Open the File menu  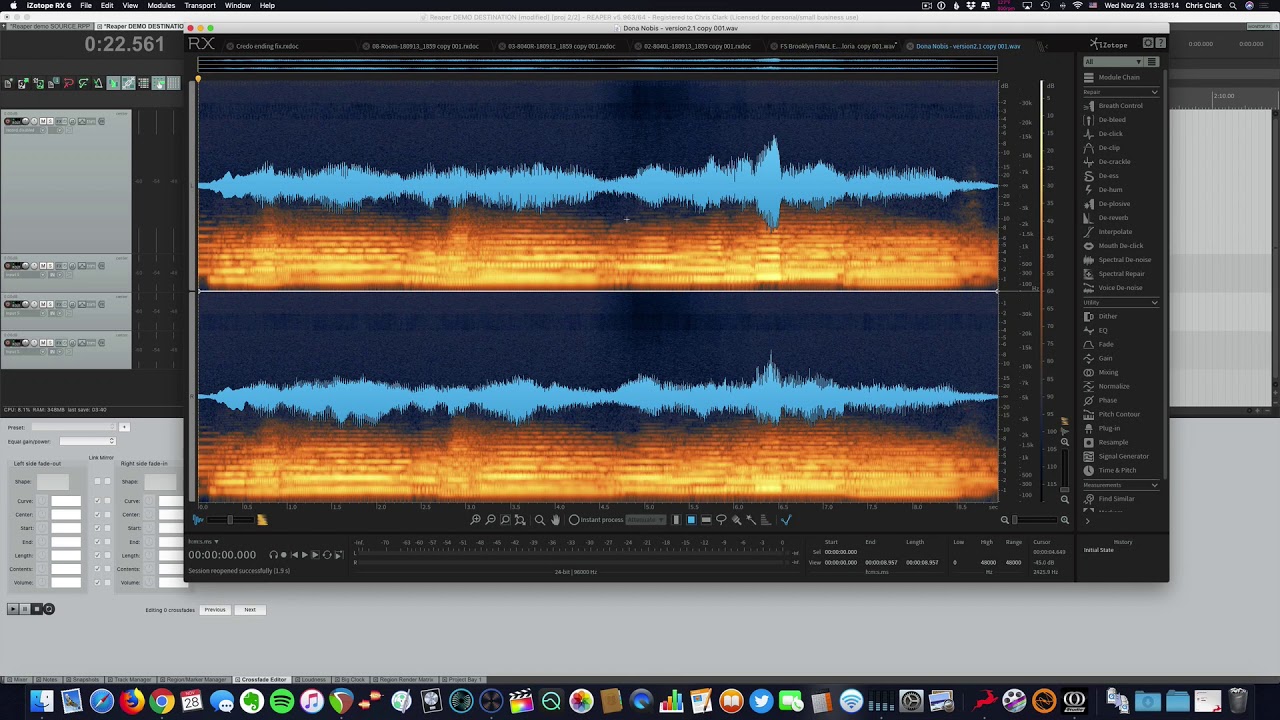tap(86, 6)
